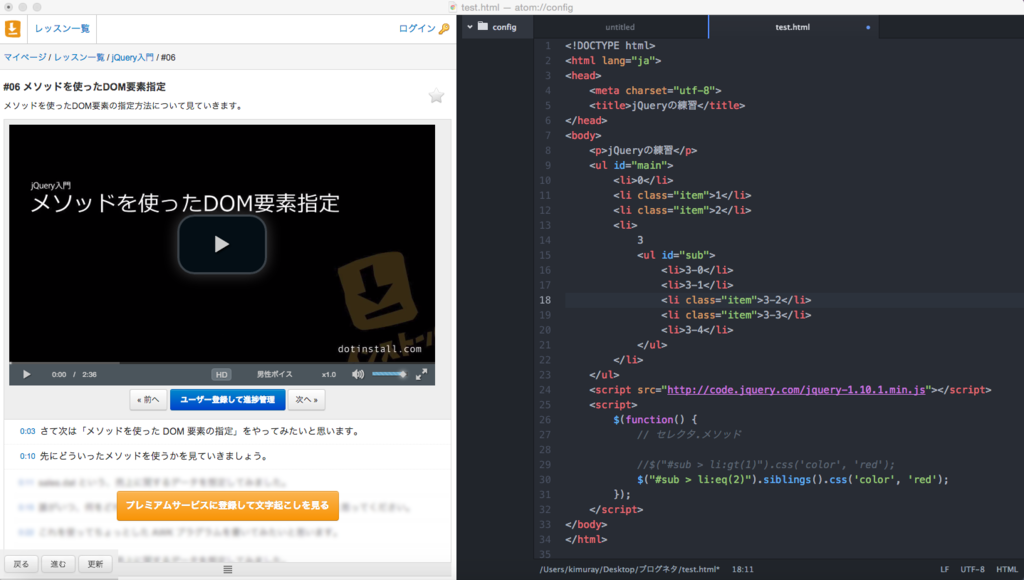Change the HTML grammar selector
Viewport: 1024px width, 580px height.
tap(1006, 570)
